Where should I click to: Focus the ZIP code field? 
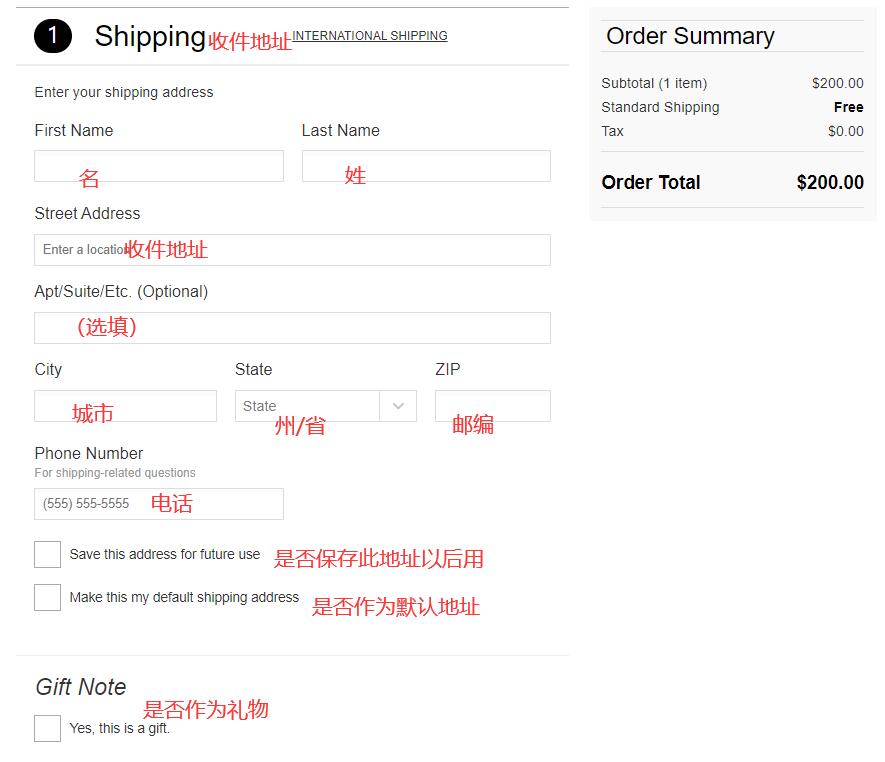coord(492,406)
